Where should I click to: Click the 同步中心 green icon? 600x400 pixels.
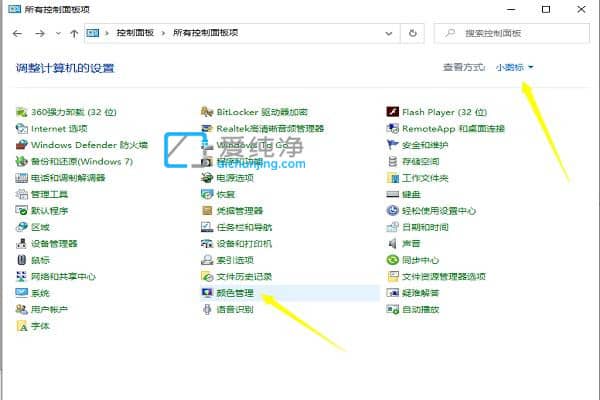393,260
